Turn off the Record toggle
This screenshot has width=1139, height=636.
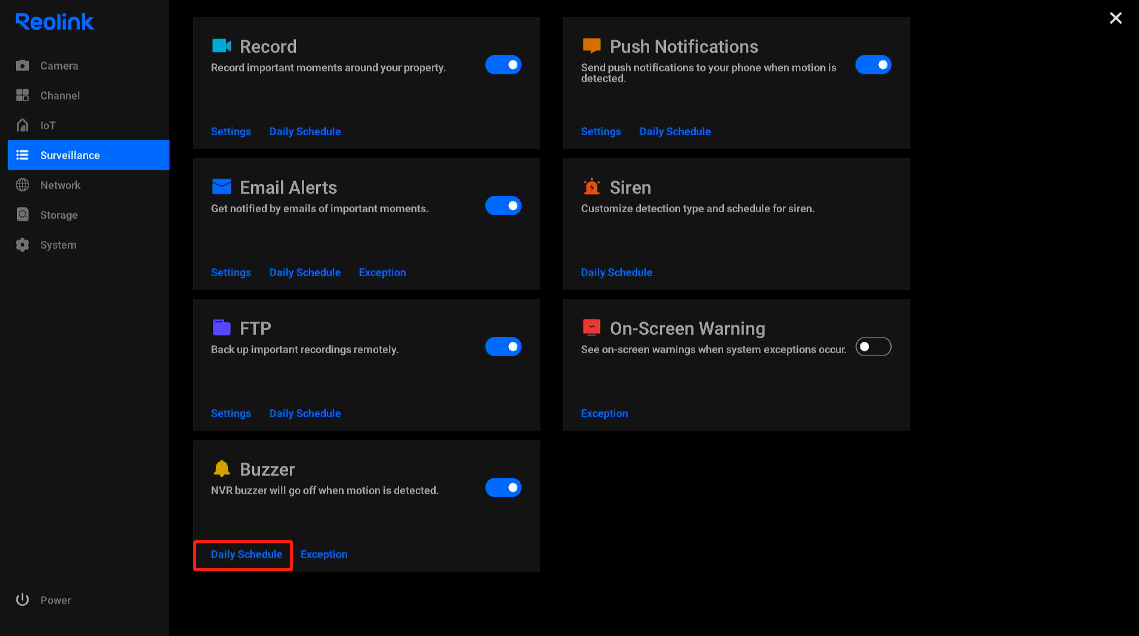[x=503, y=65]
